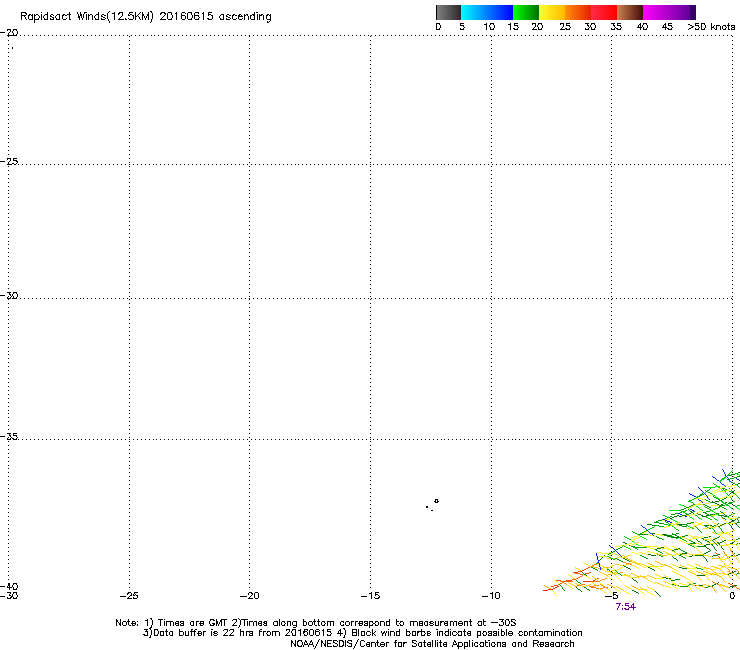740x650 pixels.
Task: Click the orange 25-30 knots color segment
Action: pos(578,12)
